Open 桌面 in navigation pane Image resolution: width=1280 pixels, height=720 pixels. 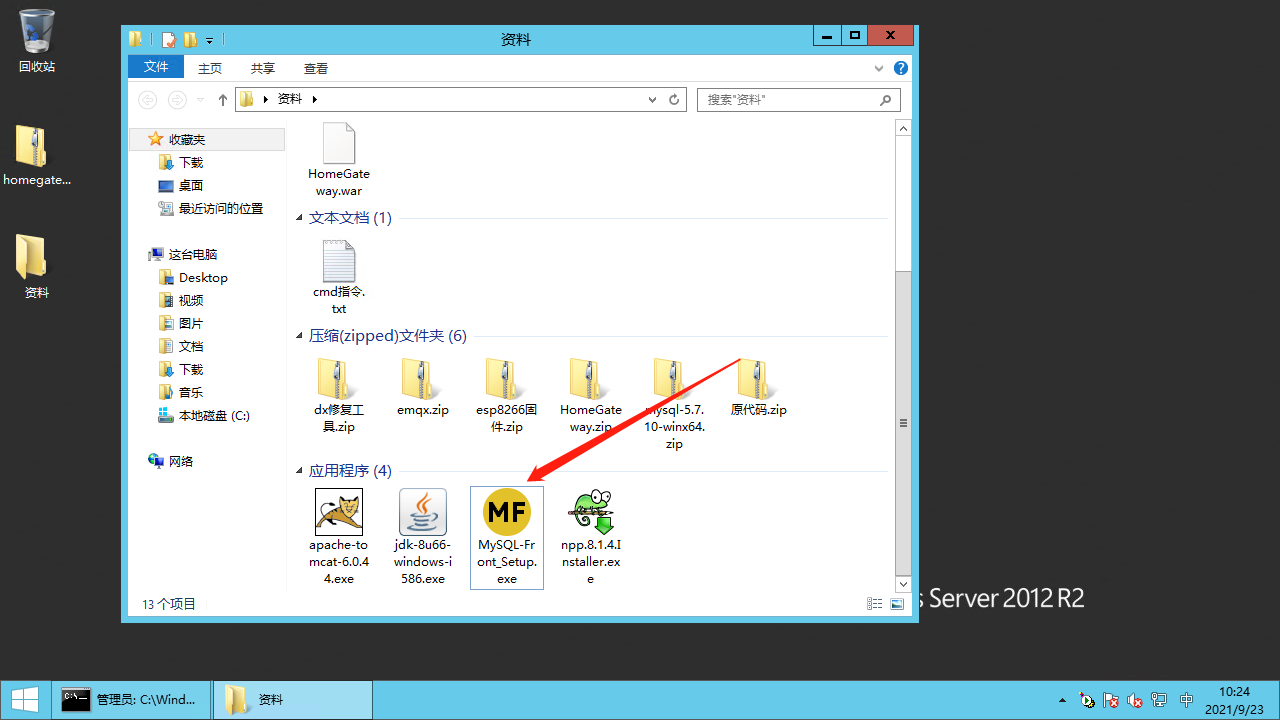coord(181,185)
